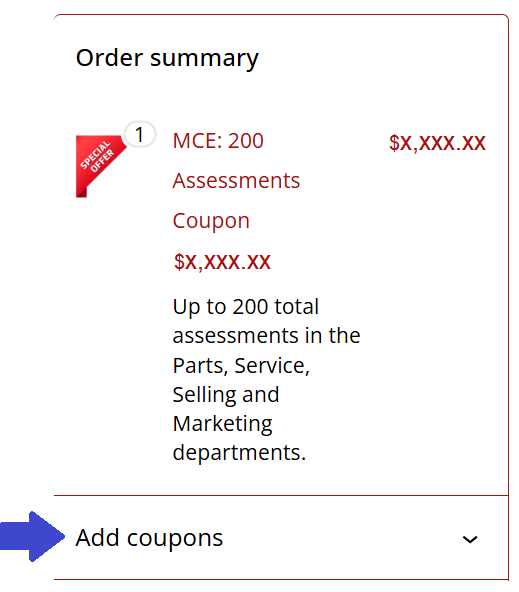Open the MCE: 200 product link

click(218, 141)
